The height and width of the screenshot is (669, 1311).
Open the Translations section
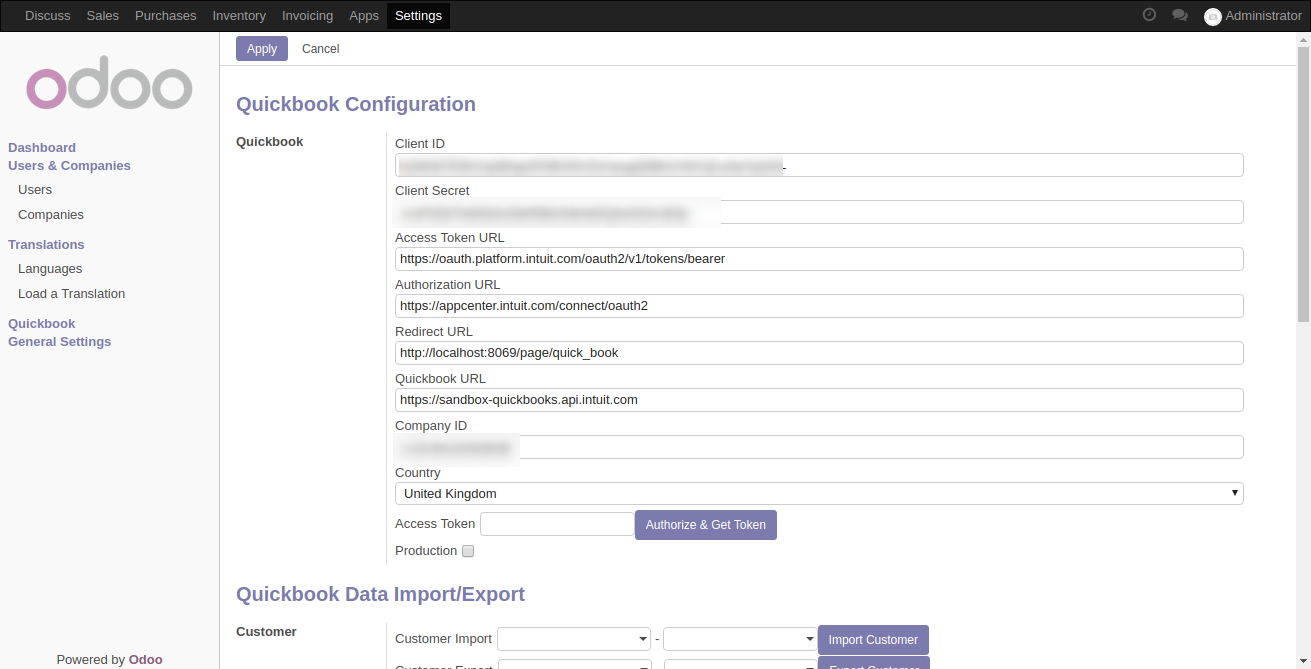[x=46, y=244]
